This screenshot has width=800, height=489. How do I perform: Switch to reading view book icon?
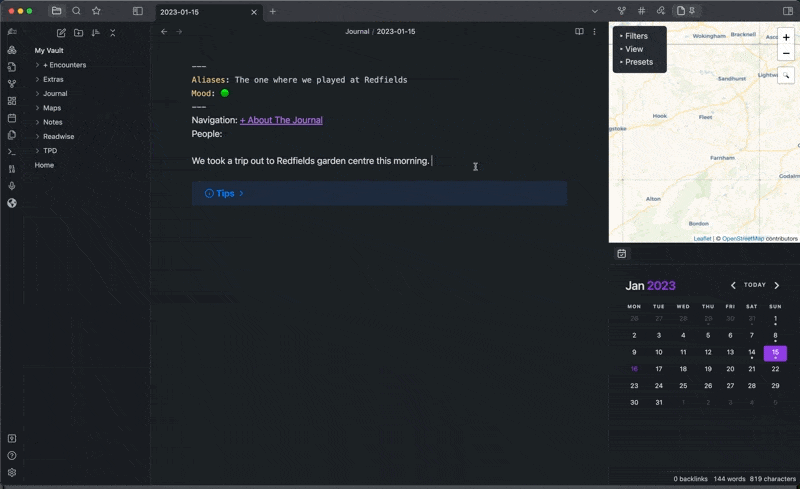[579, 32]
